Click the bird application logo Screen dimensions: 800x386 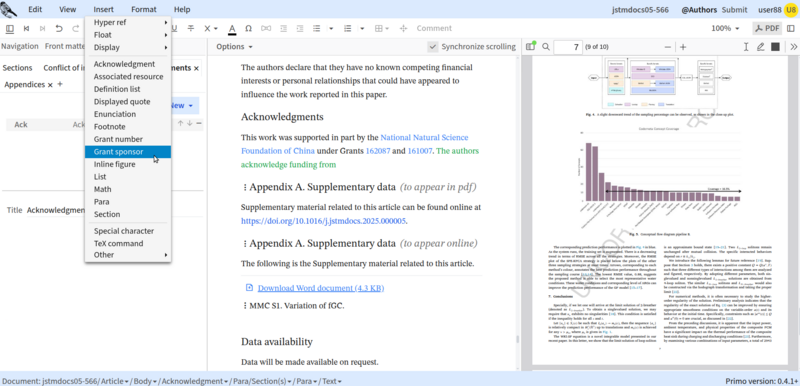click(9, 9)
